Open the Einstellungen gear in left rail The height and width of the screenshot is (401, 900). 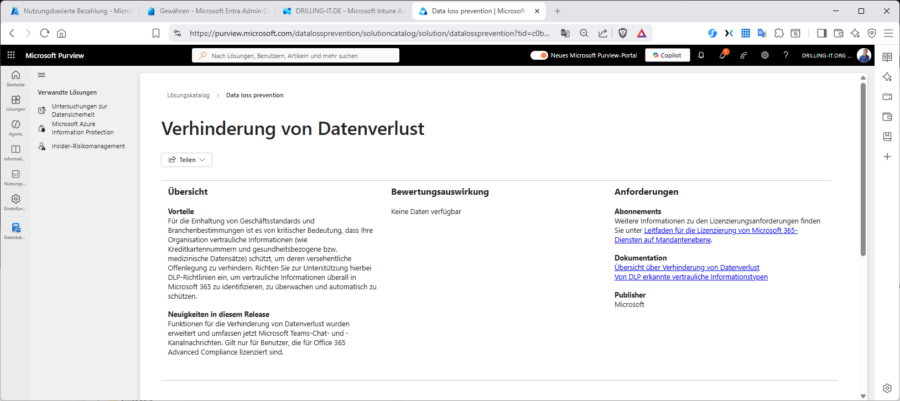15,201
